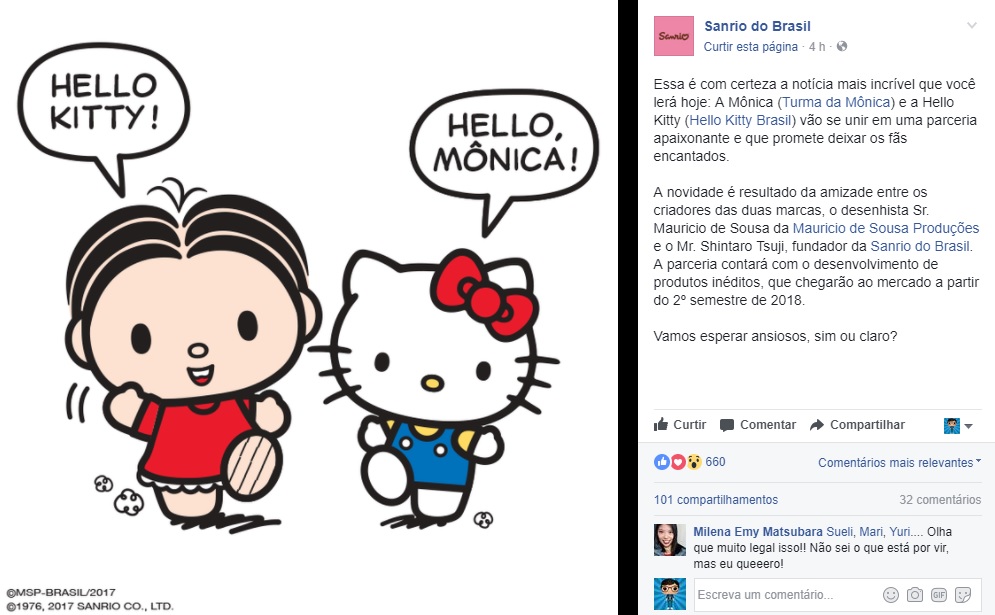This screenshot has height=615, width=995.
Task: Expand the post options chevron
Action: coord(972,25)
